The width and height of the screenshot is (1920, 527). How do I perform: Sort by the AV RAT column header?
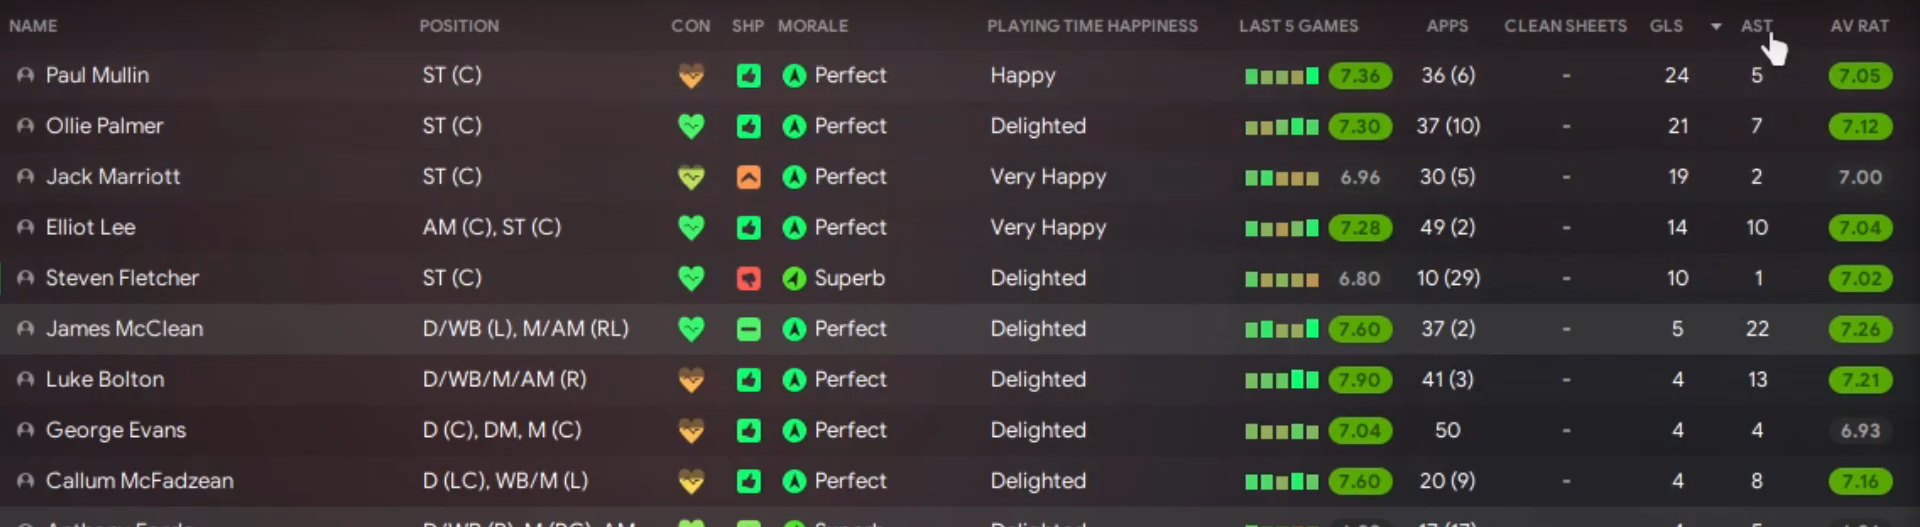click(1859, 26)
